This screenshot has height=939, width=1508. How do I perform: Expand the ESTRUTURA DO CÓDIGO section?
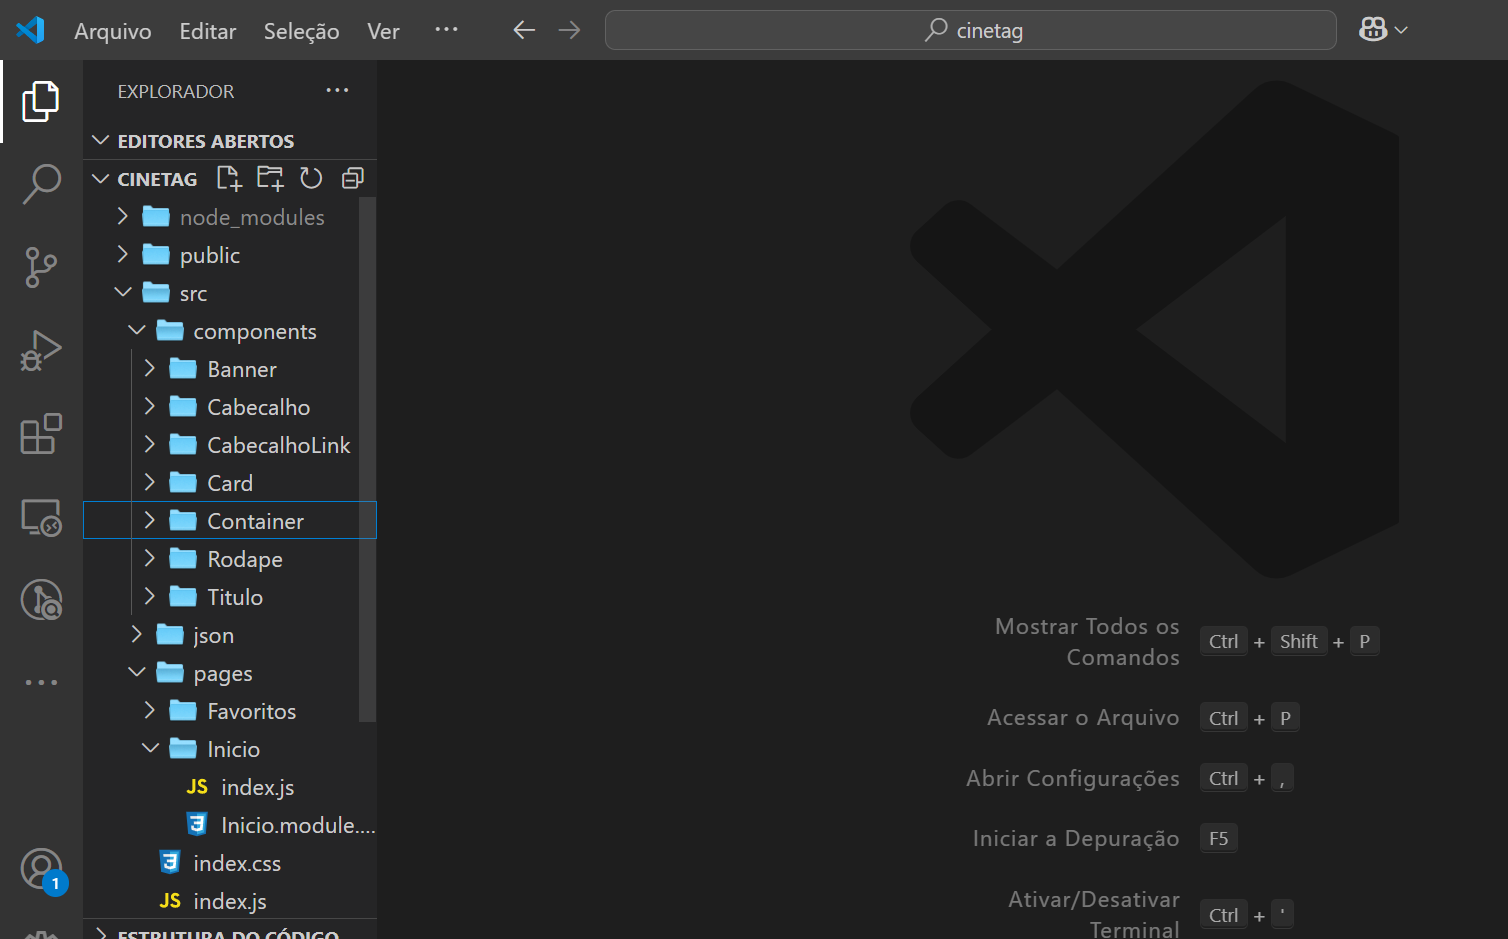230,931
